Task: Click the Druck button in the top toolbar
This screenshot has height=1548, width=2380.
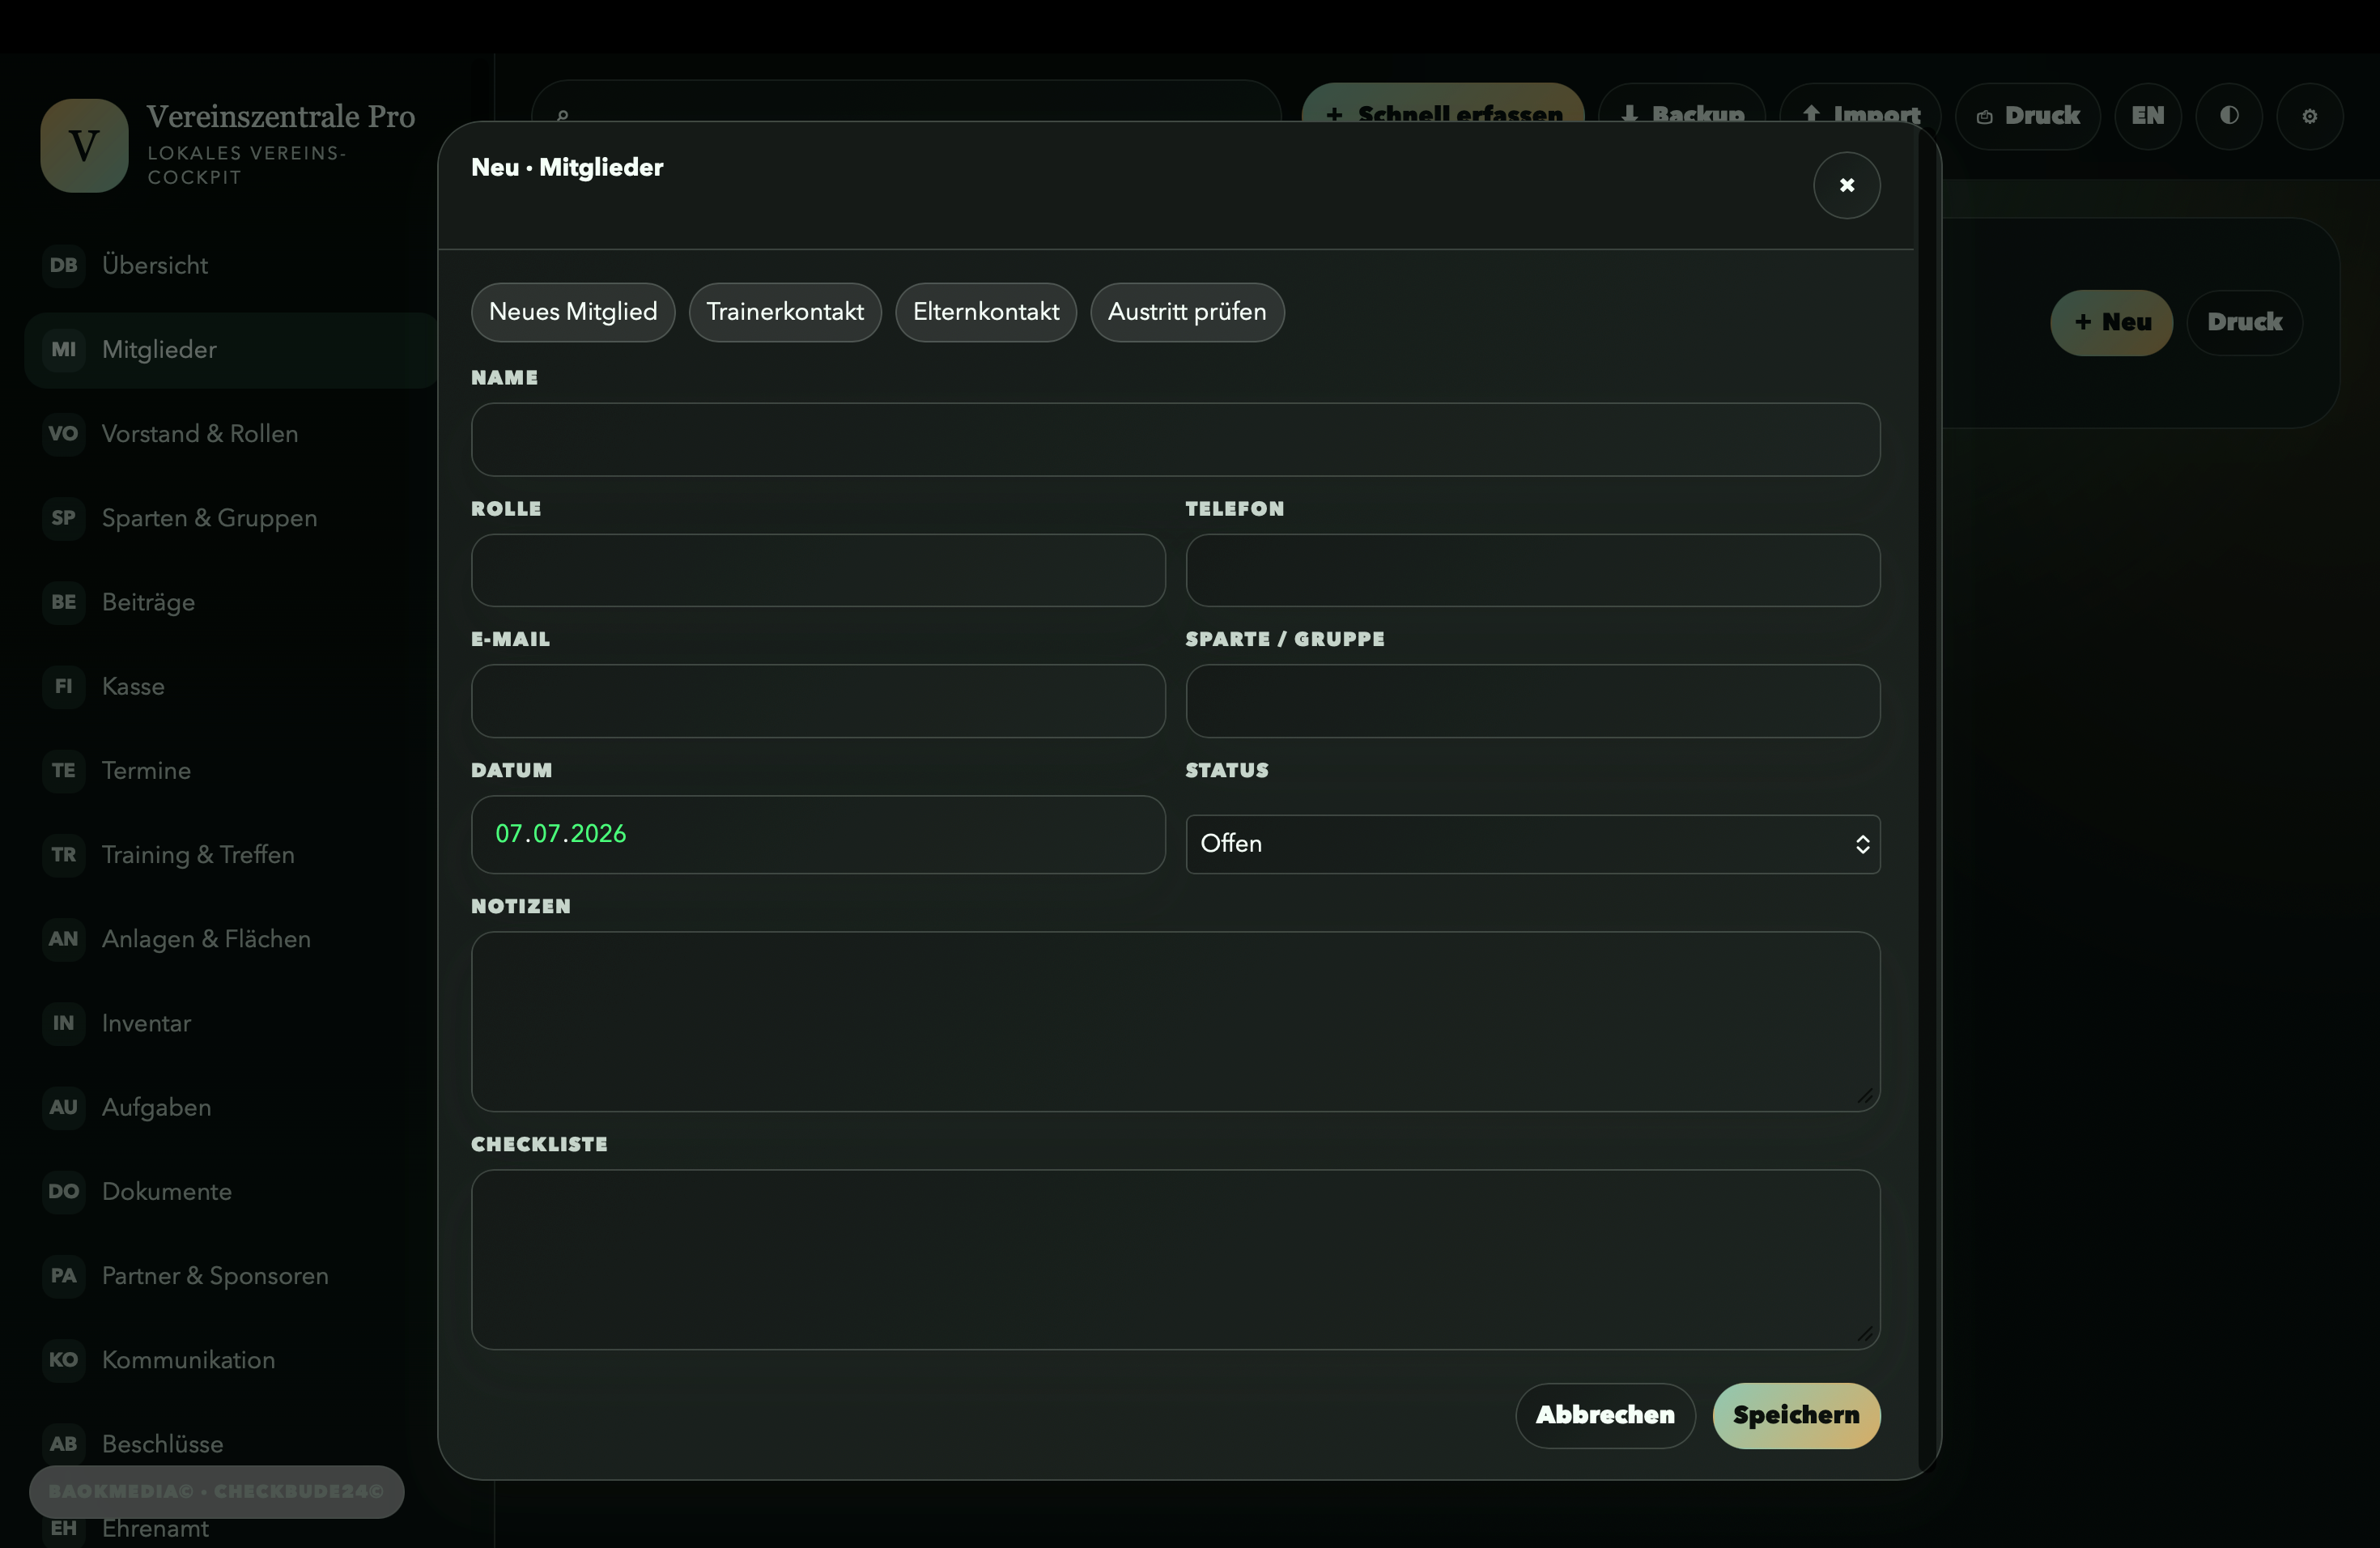Action: click(2027, 116)
